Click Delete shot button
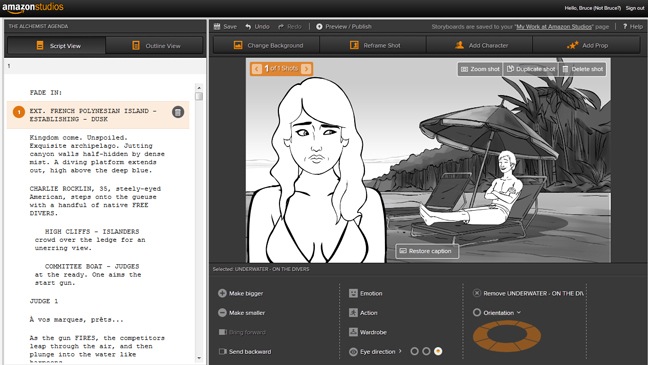The height and width of the screenshot is (365, 648). pos(582,69)
